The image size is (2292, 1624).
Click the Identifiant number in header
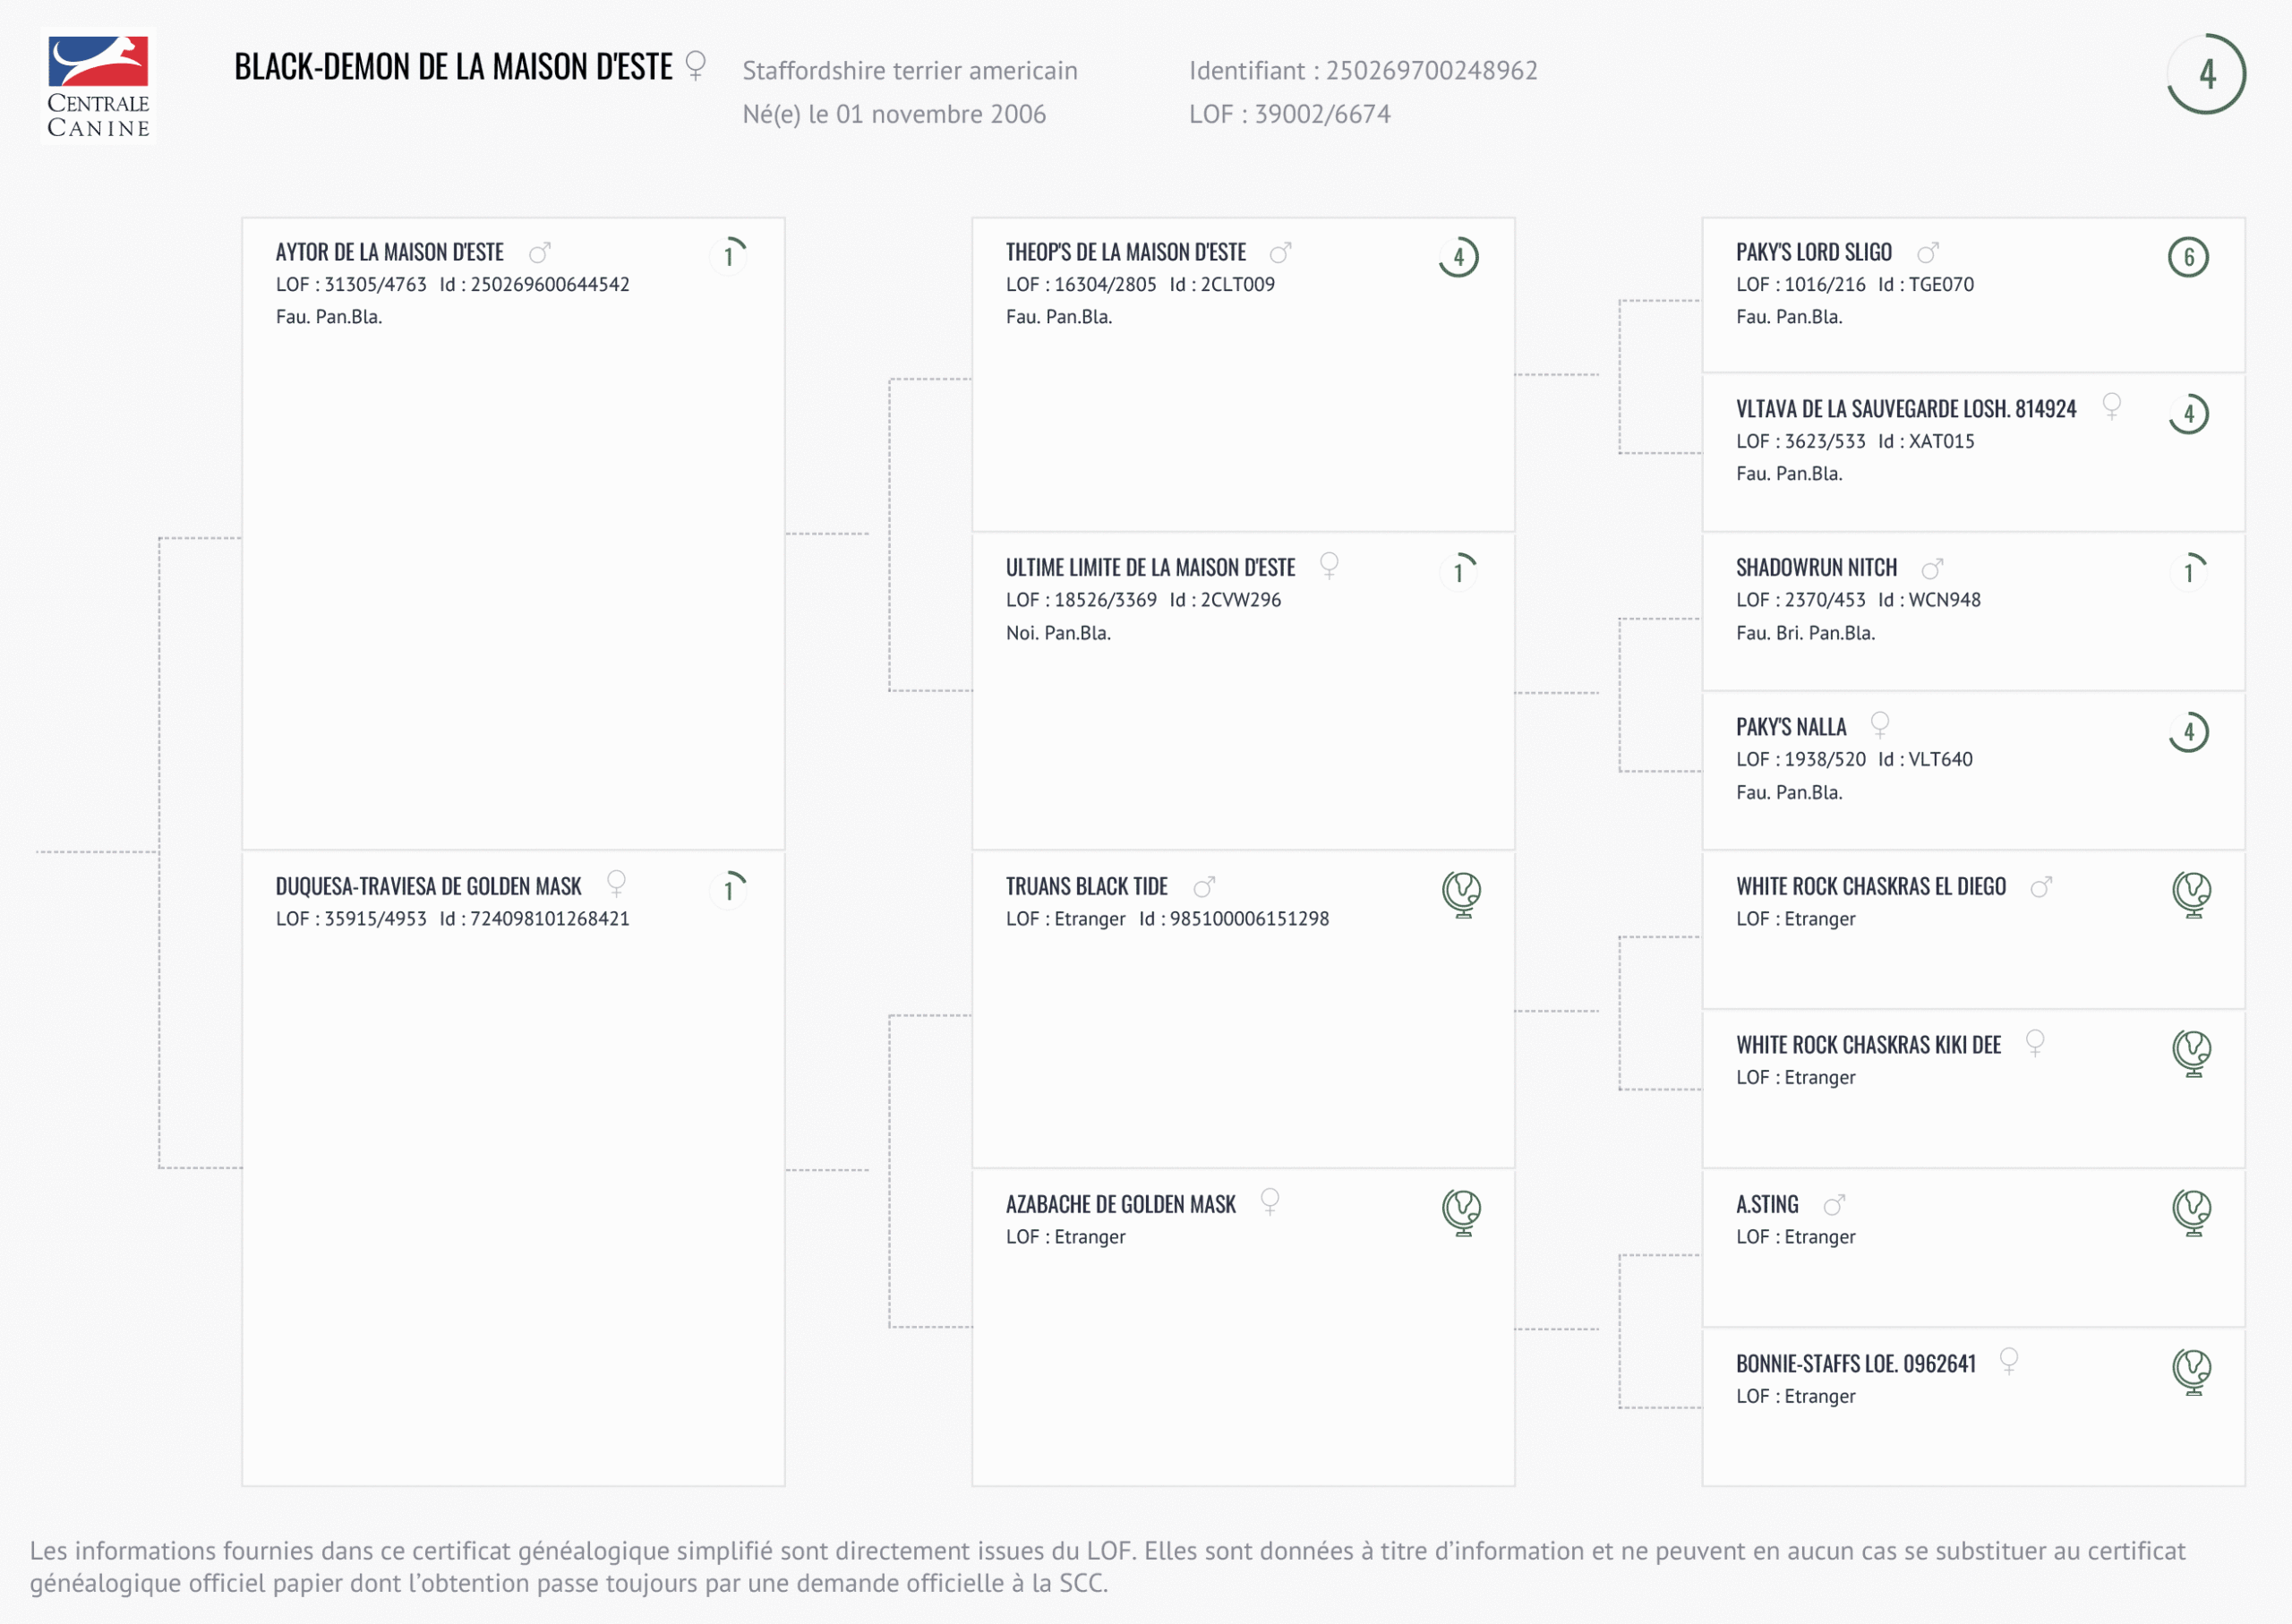point(1431,71)
